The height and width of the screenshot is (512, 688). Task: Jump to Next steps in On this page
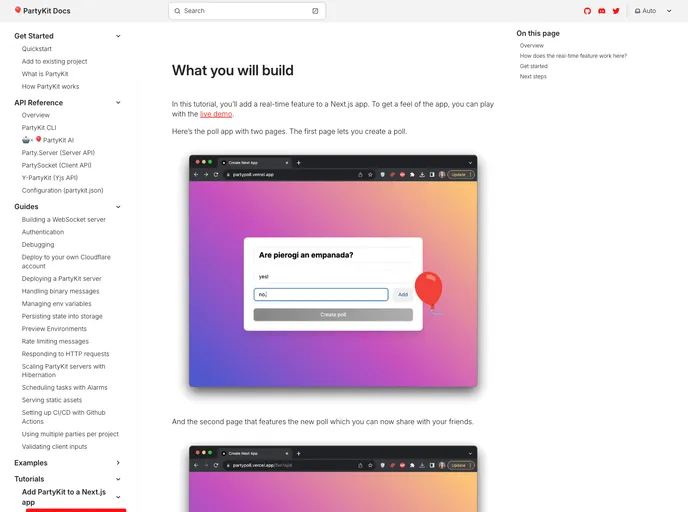533,76
